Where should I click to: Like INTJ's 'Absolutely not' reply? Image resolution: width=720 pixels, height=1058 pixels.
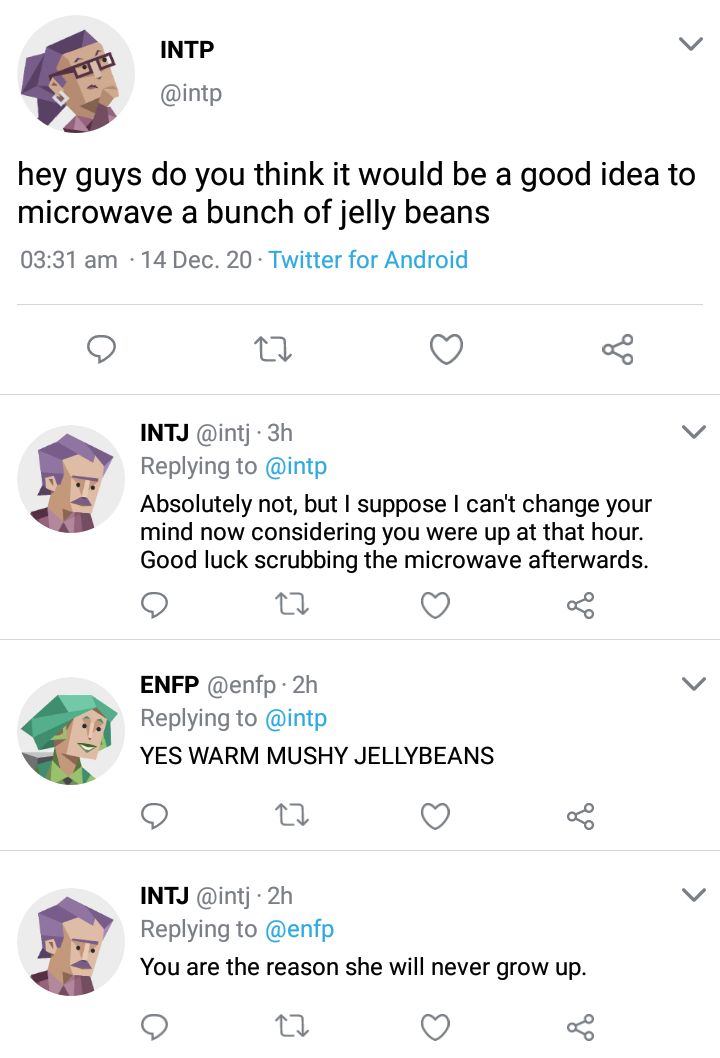(x=435, y=605)
